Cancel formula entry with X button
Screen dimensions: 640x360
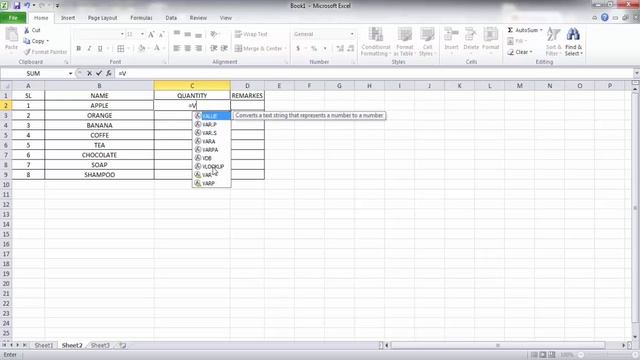pyautogui.click(x=89, y=73)
